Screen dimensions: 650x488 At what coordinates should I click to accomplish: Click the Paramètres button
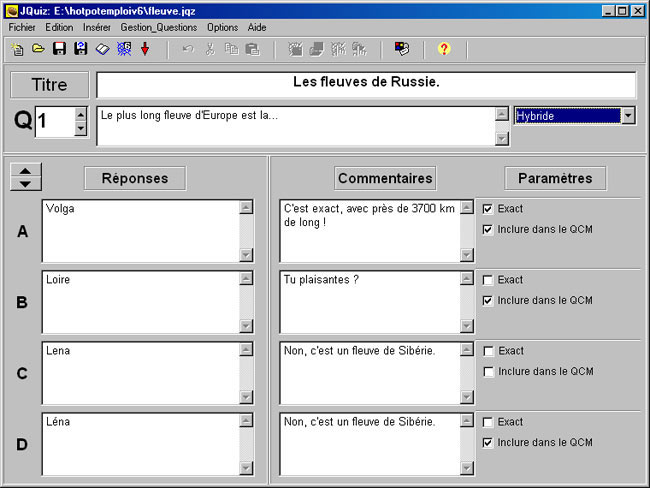(x=555, y=178)
